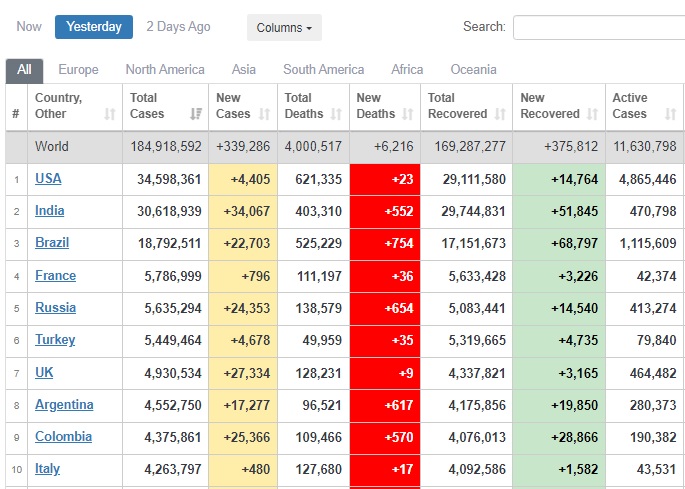The image size is (685, 489).
Task: Select World new recovered +375,812
Action: (x=571, y=146)
